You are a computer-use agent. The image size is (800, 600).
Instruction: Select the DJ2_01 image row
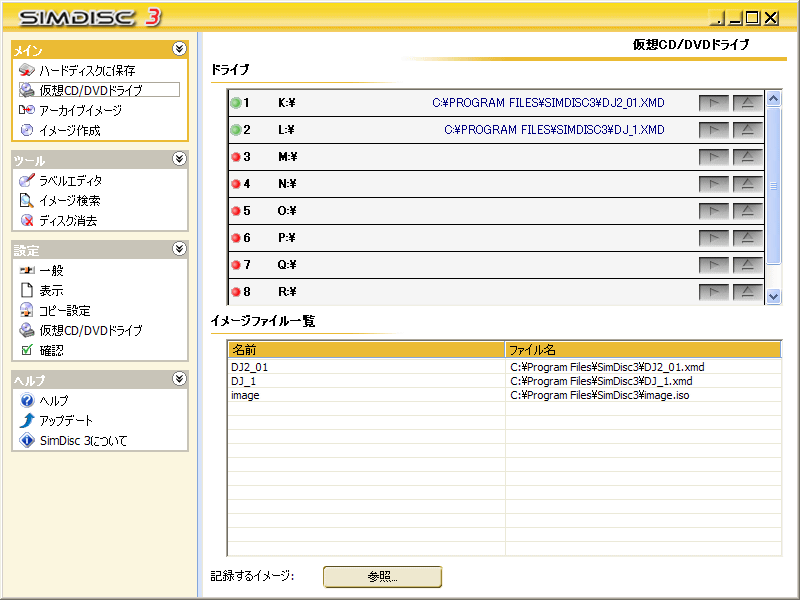click(x=505, y=367)
